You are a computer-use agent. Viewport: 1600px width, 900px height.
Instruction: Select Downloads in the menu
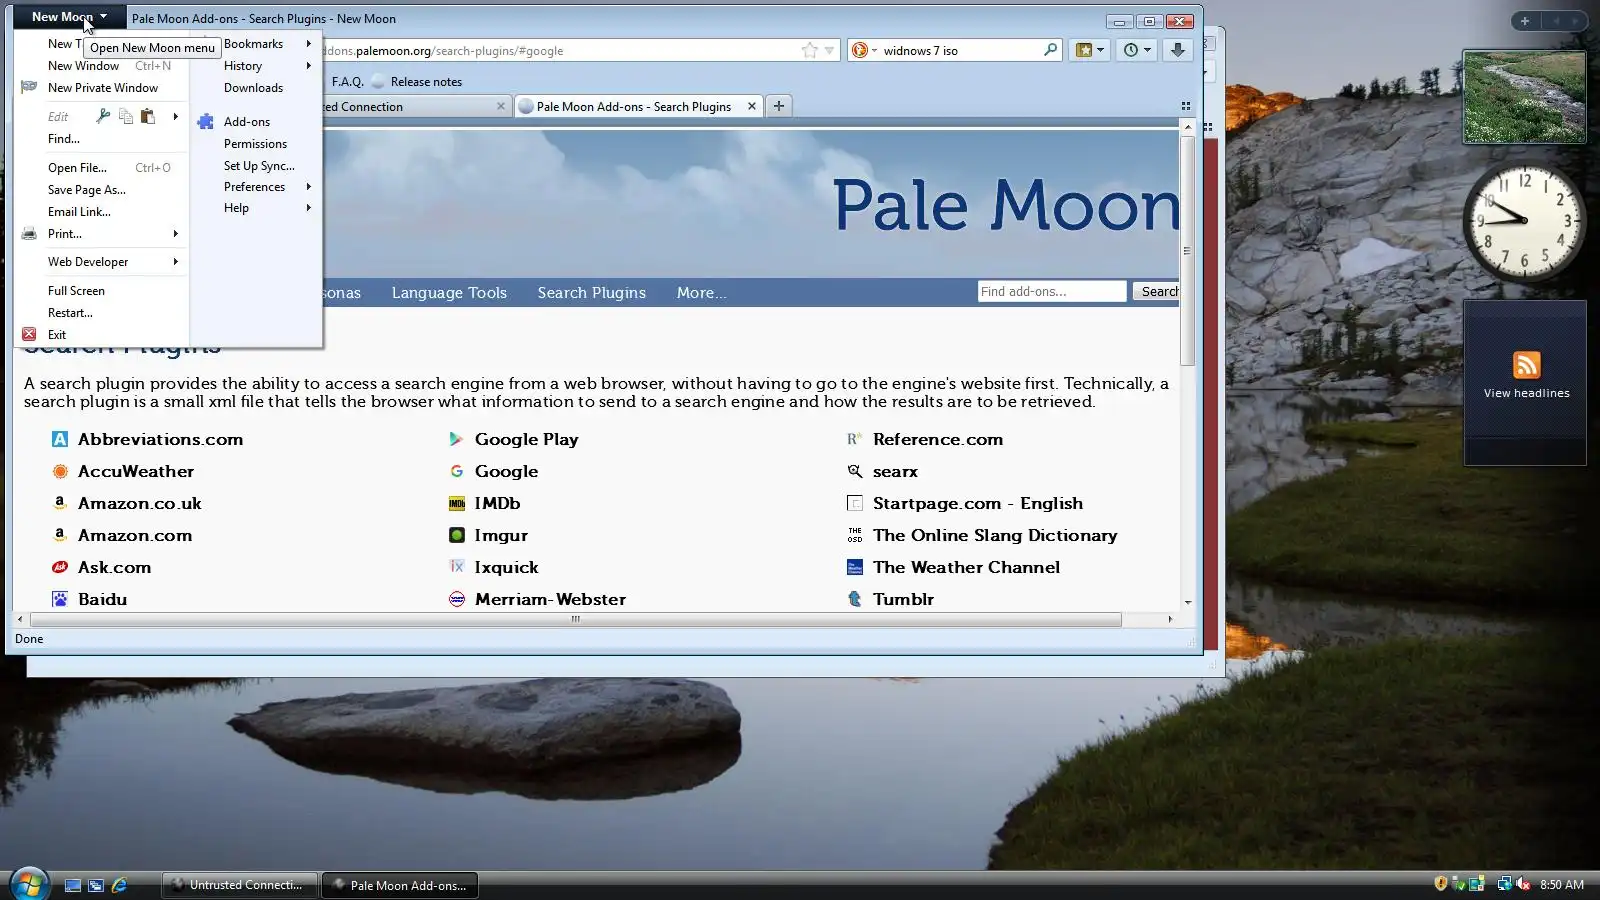[258, 88]
